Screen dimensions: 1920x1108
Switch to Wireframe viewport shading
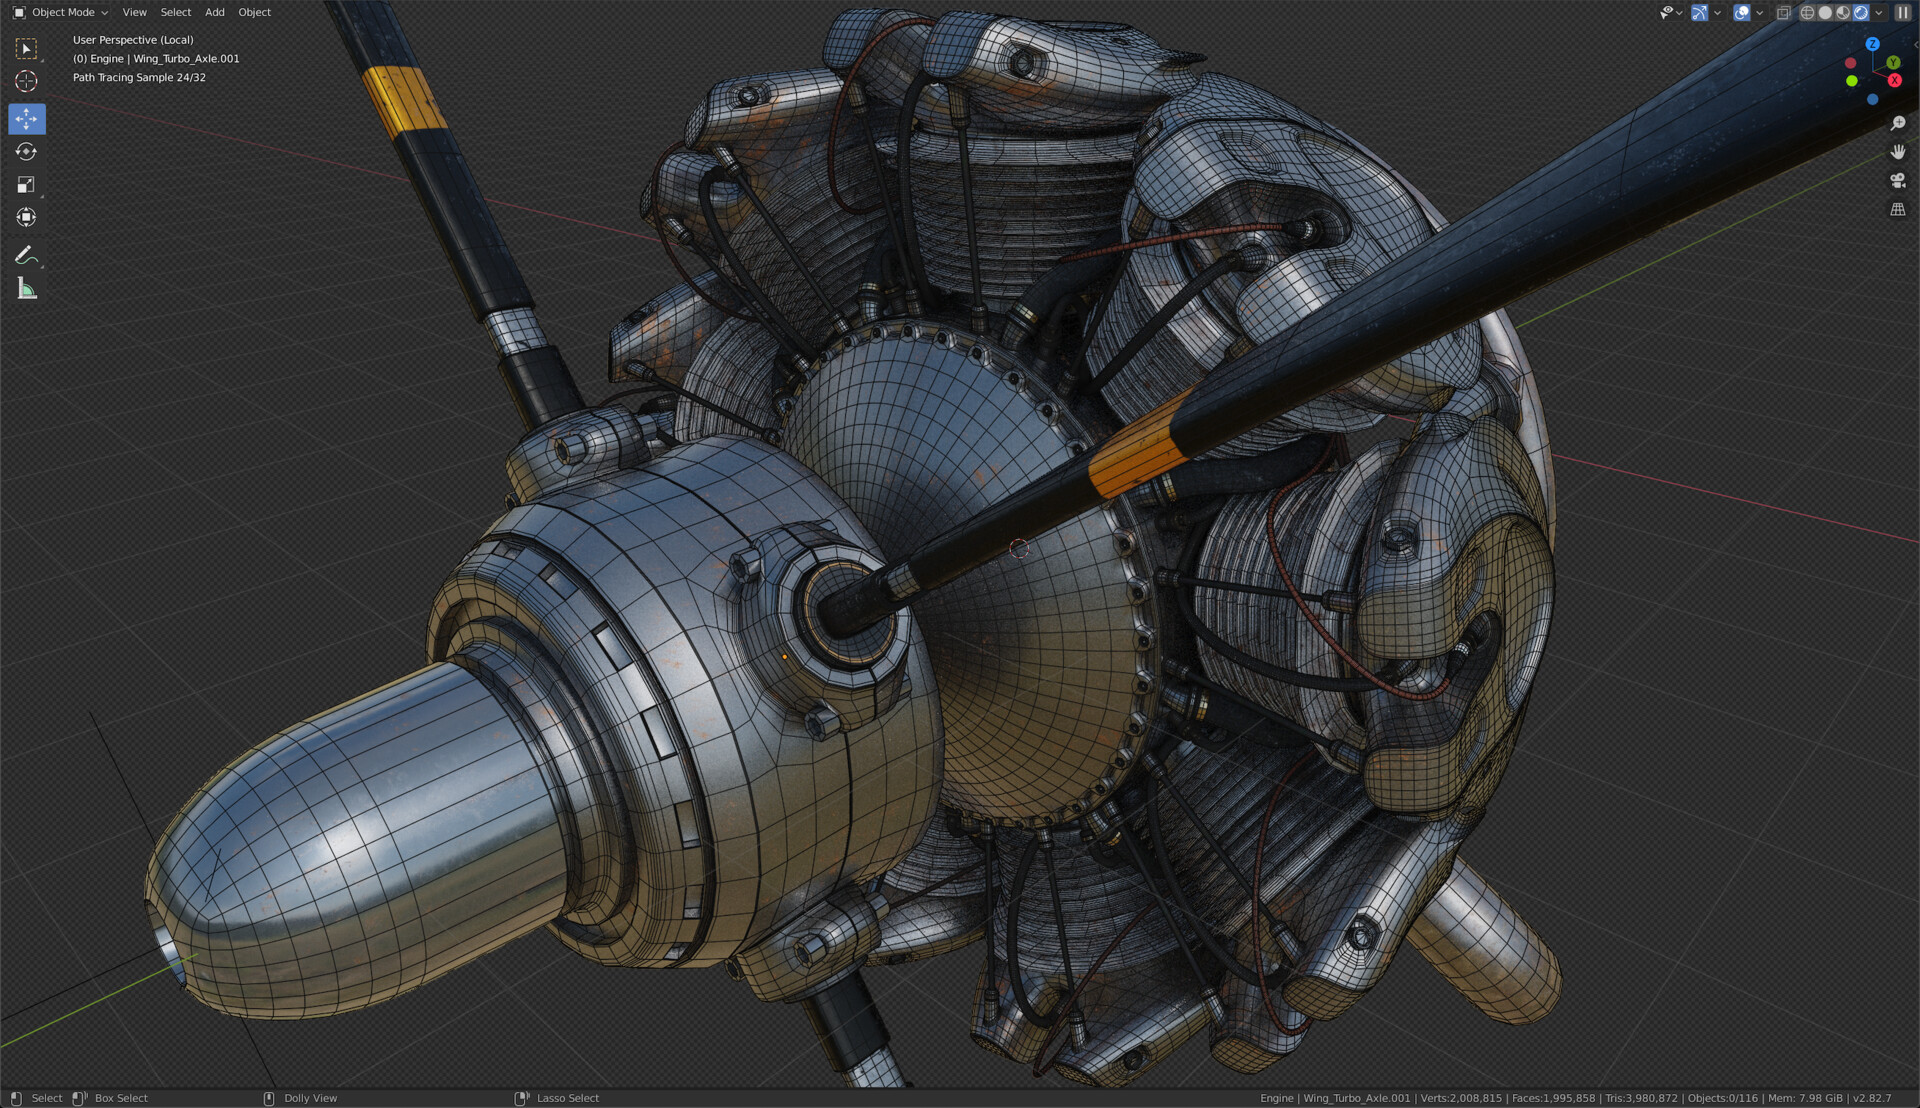tap(1806, 12)
